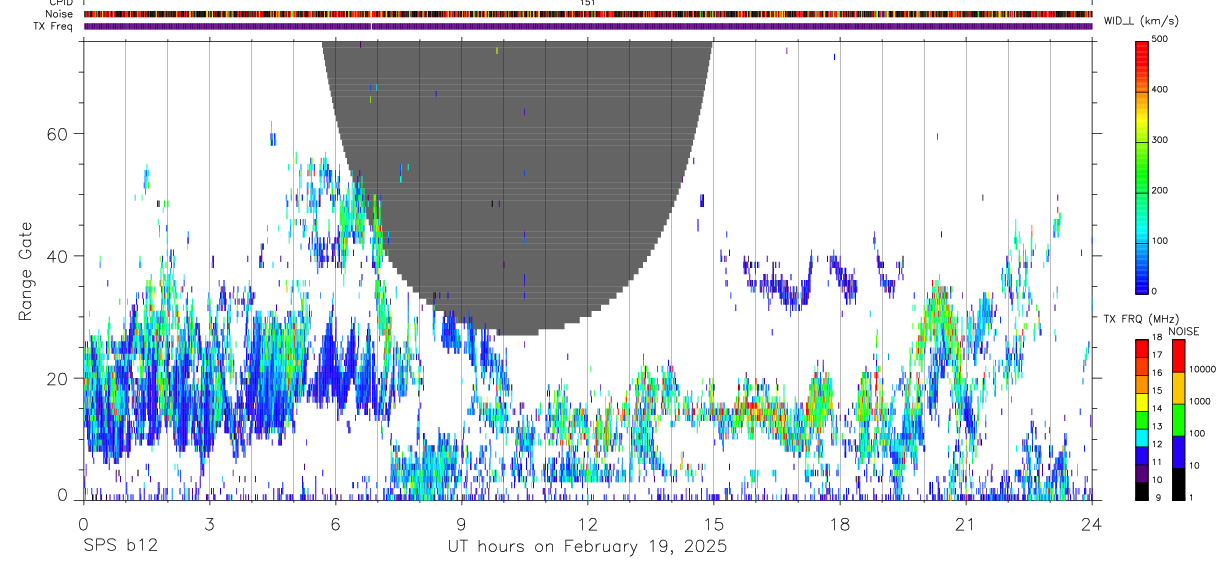Click the 11 tick on the TX FRQ legend
The height and width of the screenshot is (567, 1228).
(1157, 462)
